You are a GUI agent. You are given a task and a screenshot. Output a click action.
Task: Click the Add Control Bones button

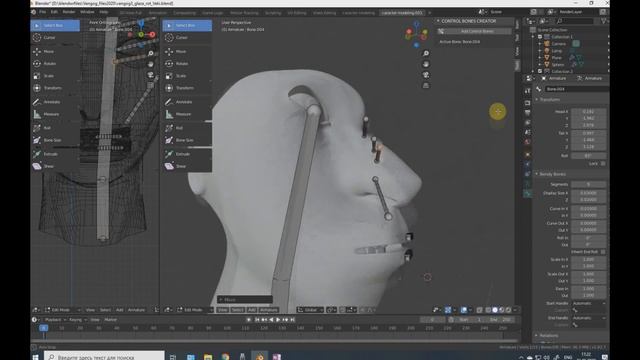click(x=474, y=31)
